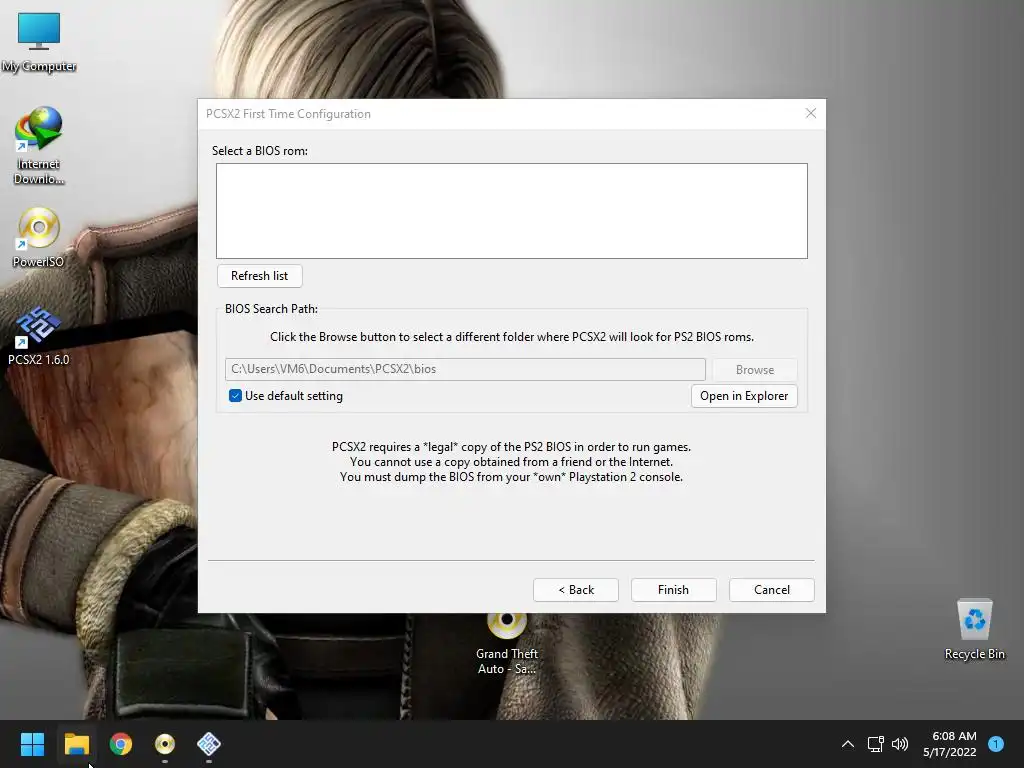
Task: Click the 'Select a BIOS rom:' label
Action: [260, 151]
